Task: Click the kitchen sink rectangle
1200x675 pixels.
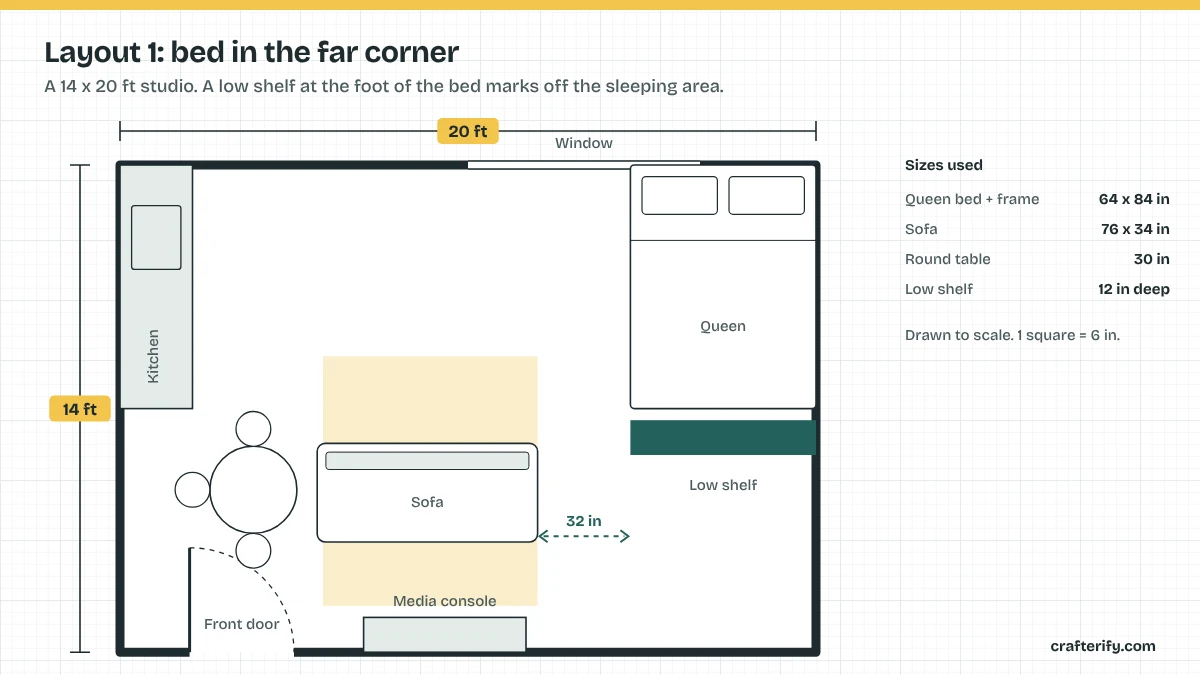Action: pyautogui.click(x=156, y=237)
